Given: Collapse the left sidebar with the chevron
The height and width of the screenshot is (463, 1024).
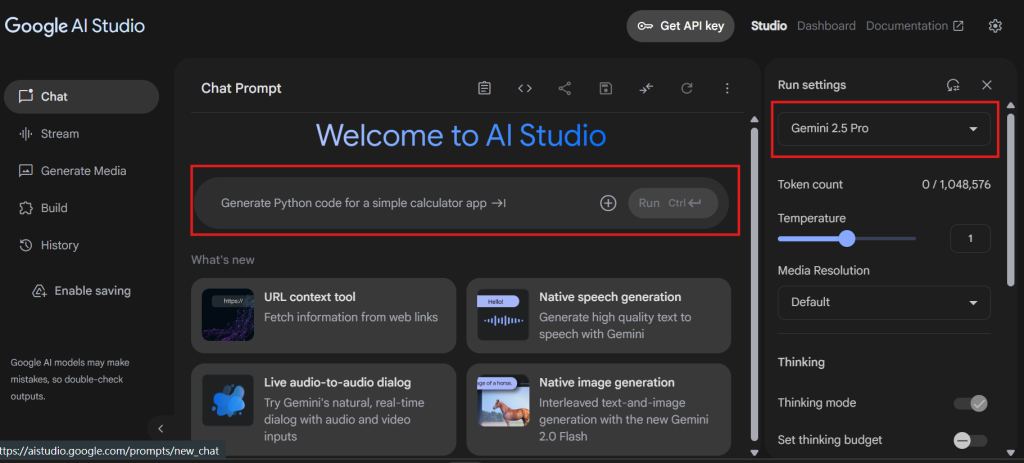Looking at the screenshot, I should [161, 429].
